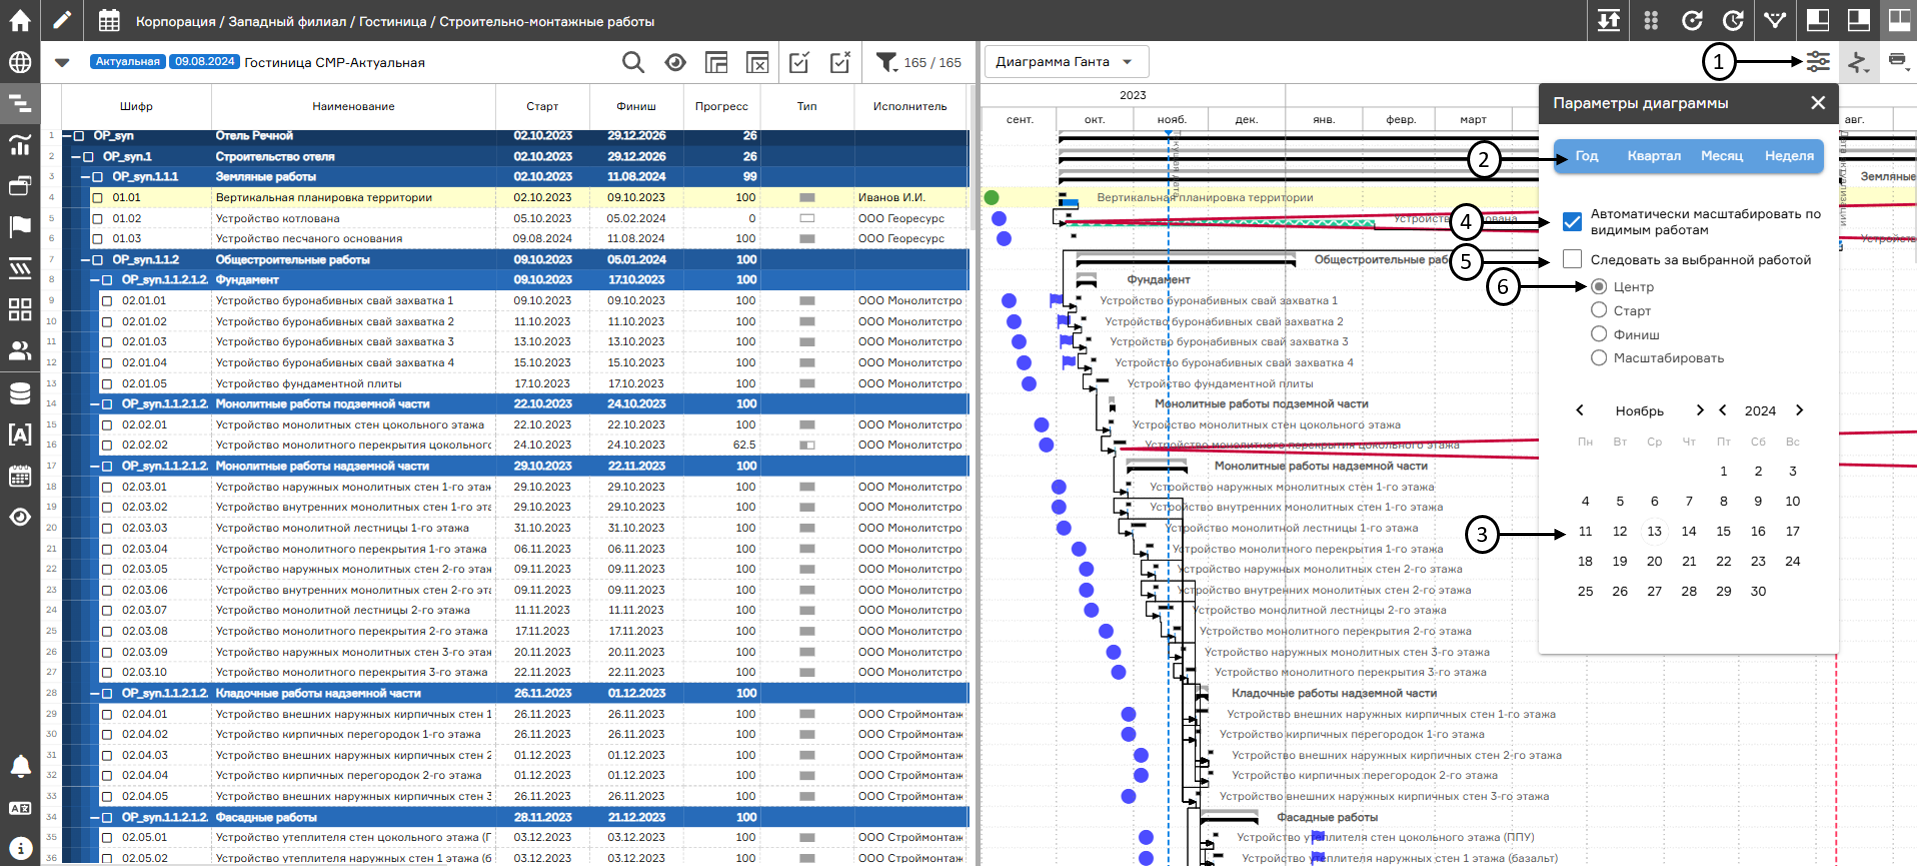Pick day 13 in the calendar
This screenshot has width=1917, height=866.
1655,531
